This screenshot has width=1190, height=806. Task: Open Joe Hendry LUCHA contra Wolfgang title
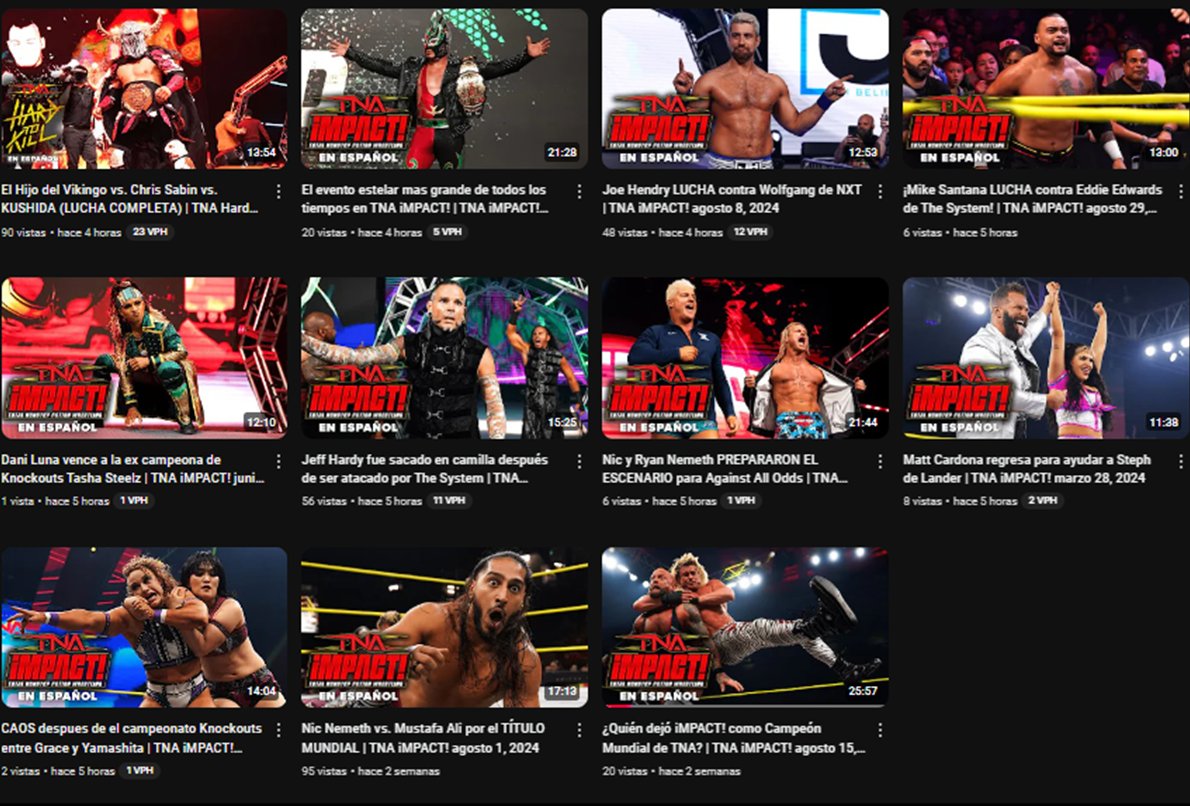[x=732, y=199]
